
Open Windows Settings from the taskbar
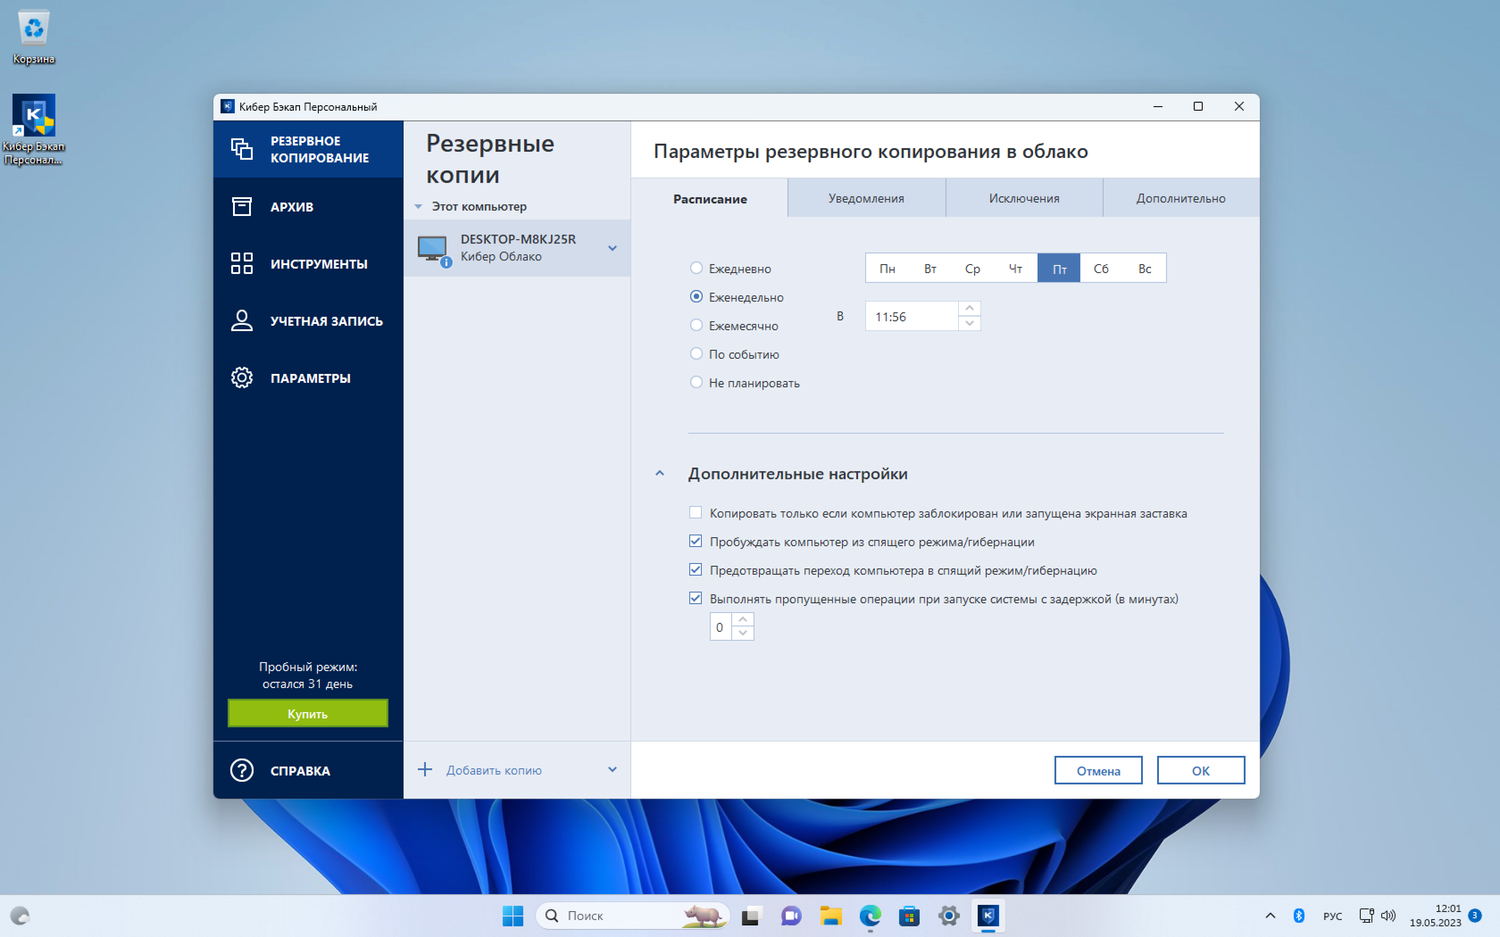click(949, 915)
